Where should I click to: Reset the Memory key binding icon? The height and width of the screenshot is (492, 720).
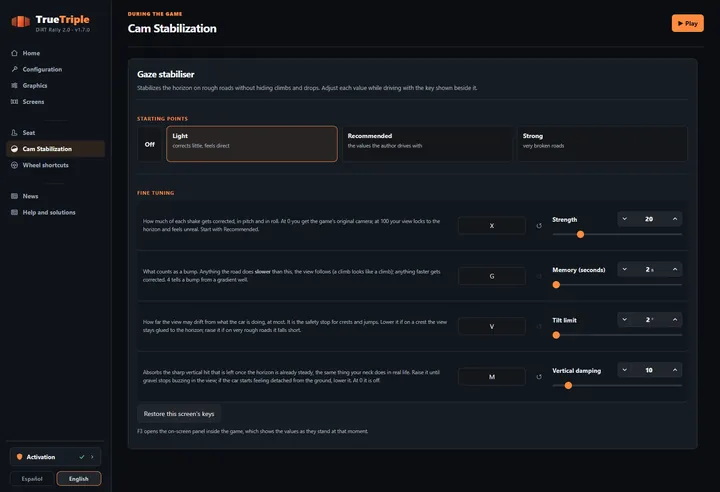[539, 277]
